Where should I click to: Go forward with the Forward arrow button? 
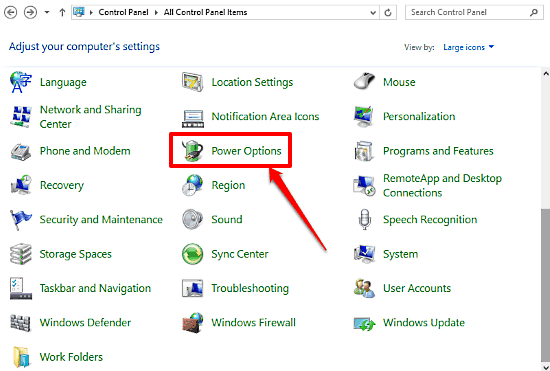pyautogui.click(x=30, y=13)
